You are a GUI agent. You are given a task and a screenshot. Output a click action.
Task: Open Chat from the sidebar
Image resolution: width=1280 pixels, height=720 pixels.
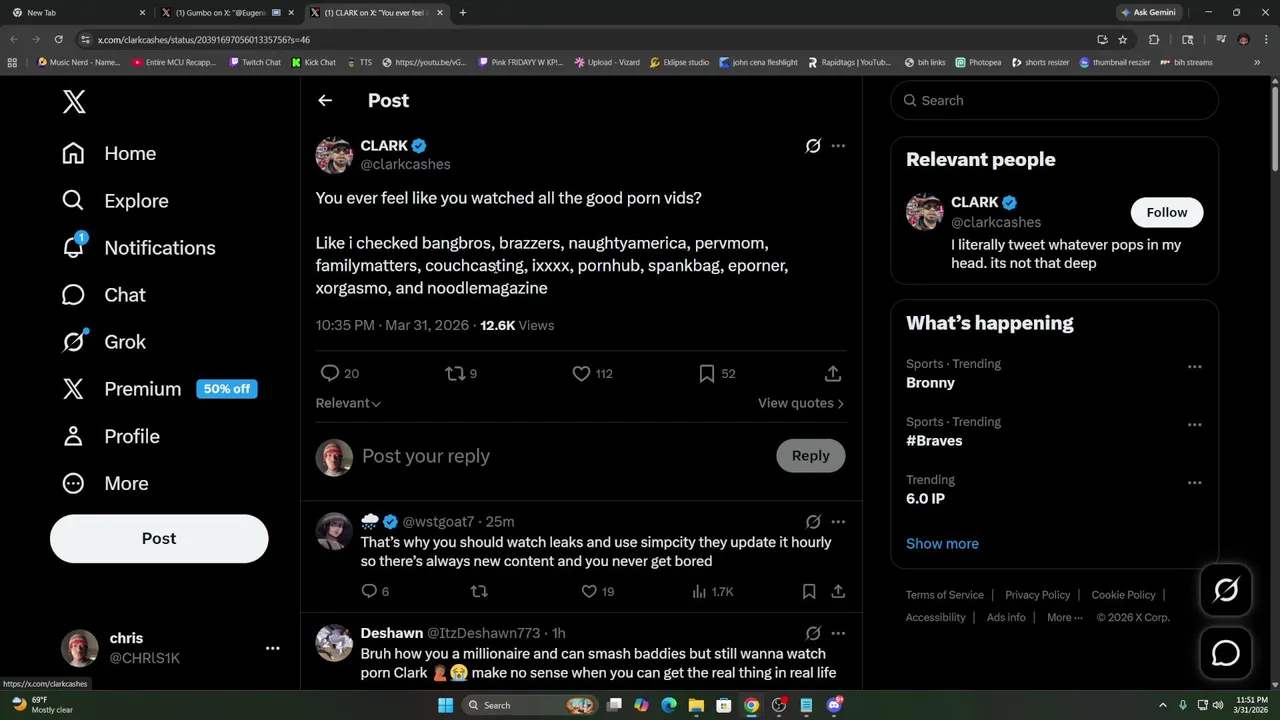103,295
